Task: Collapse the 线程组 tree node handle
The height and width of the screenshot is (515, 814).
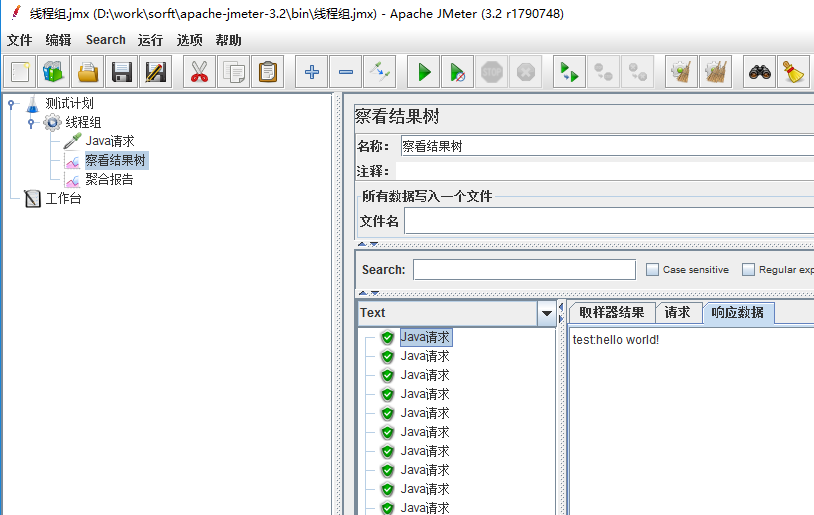Action: pyautogui.click(x=31, y=123)
